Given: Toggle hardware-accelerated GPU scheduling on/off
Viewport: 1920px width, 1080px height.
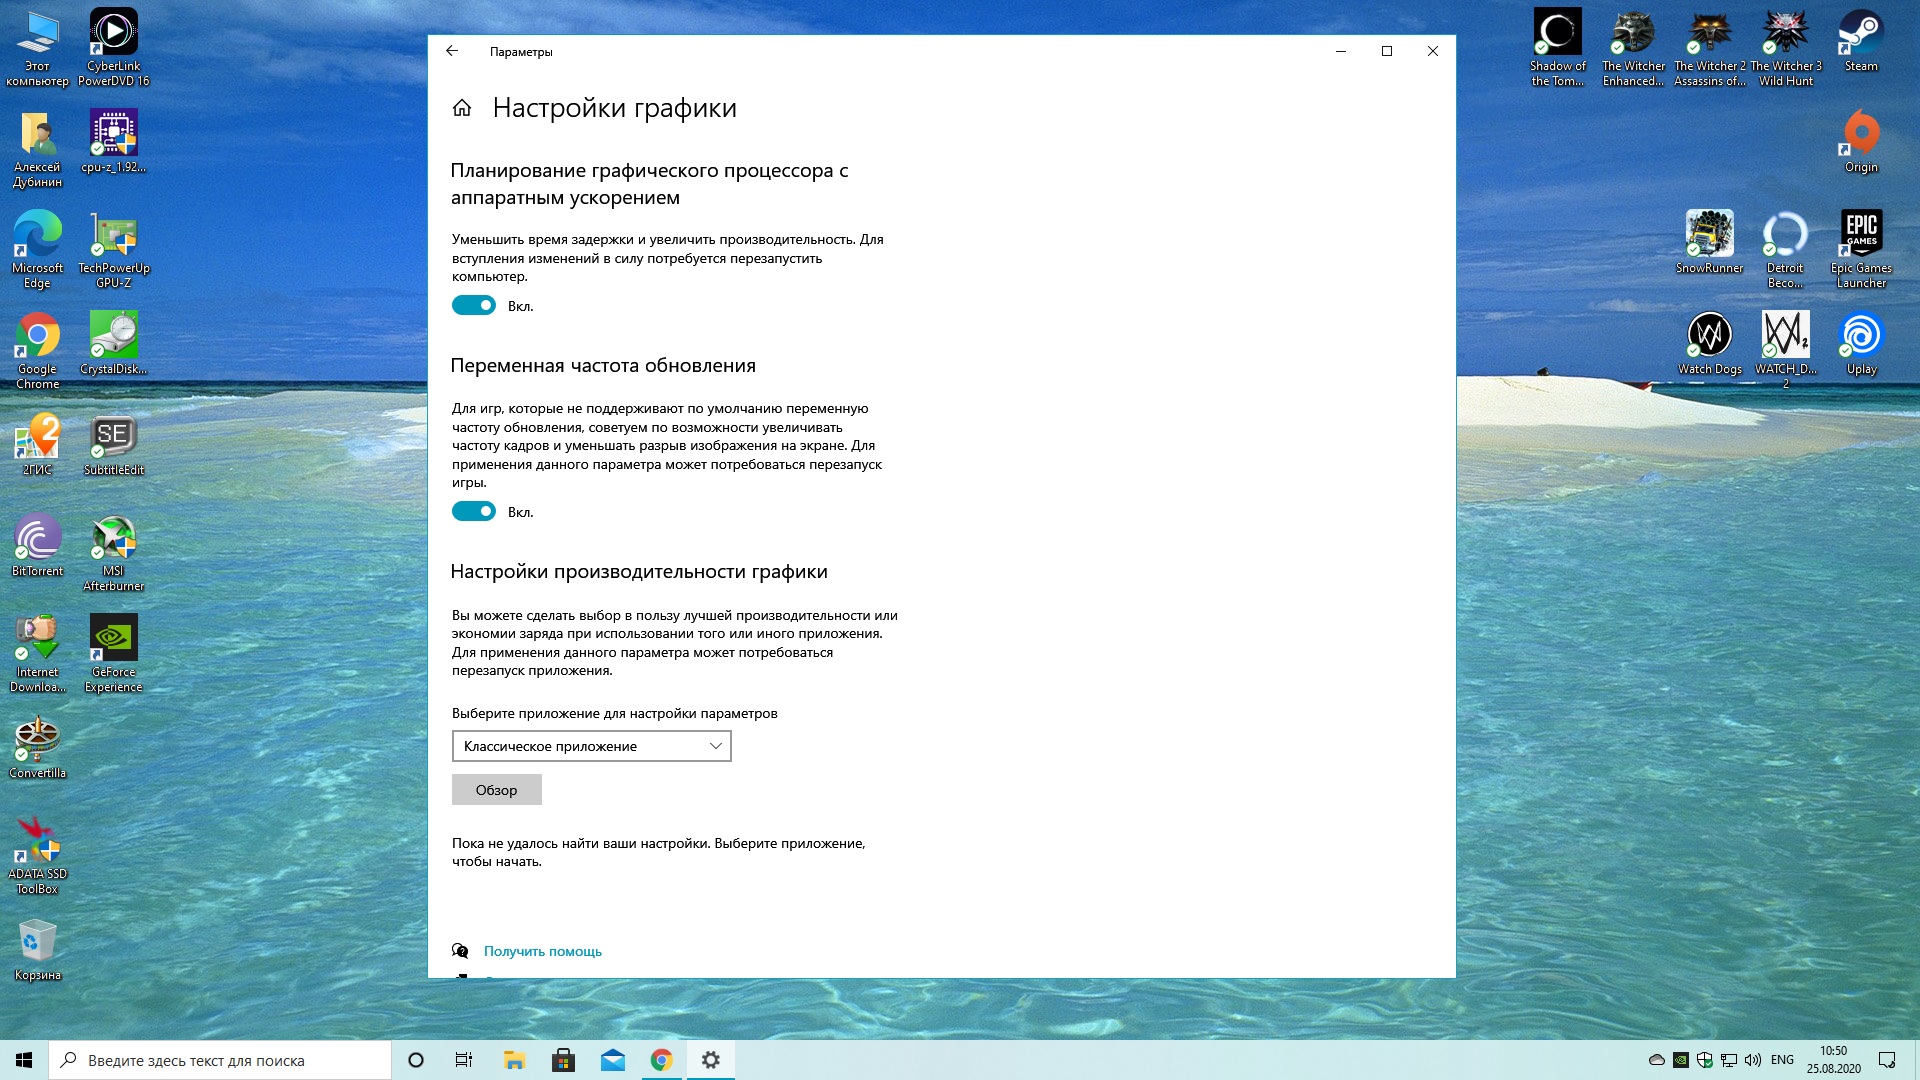Looking at the screenshot, I should pyautogui.click(x=473, y=306).
